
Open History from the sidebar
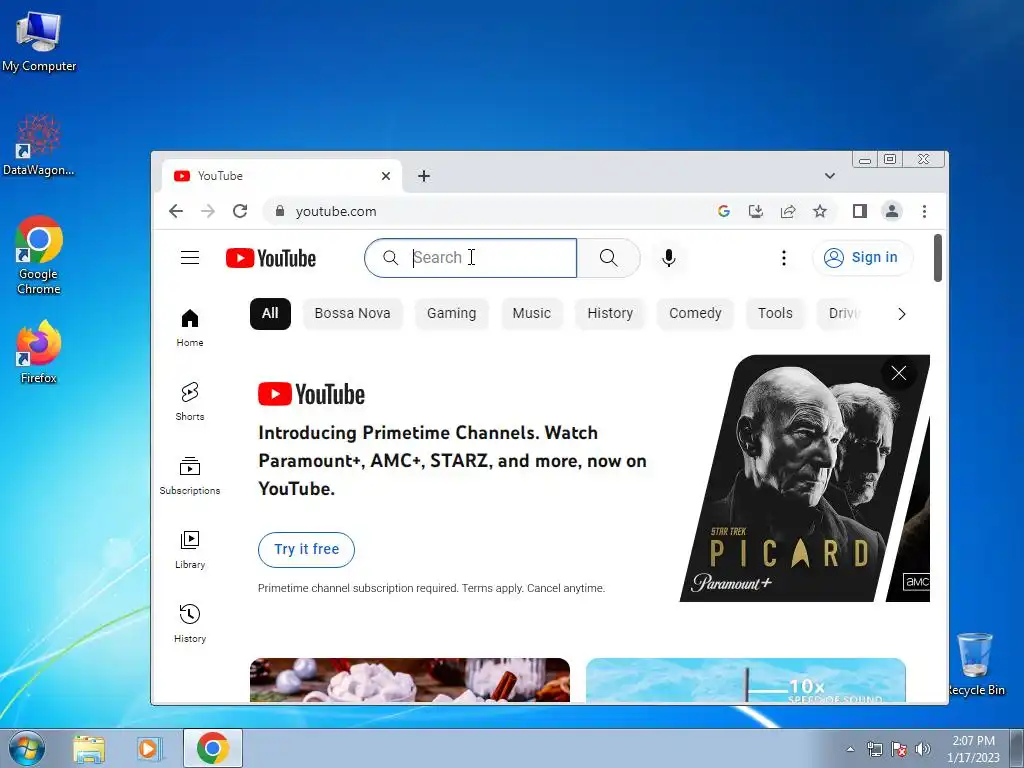click(189, 624)
